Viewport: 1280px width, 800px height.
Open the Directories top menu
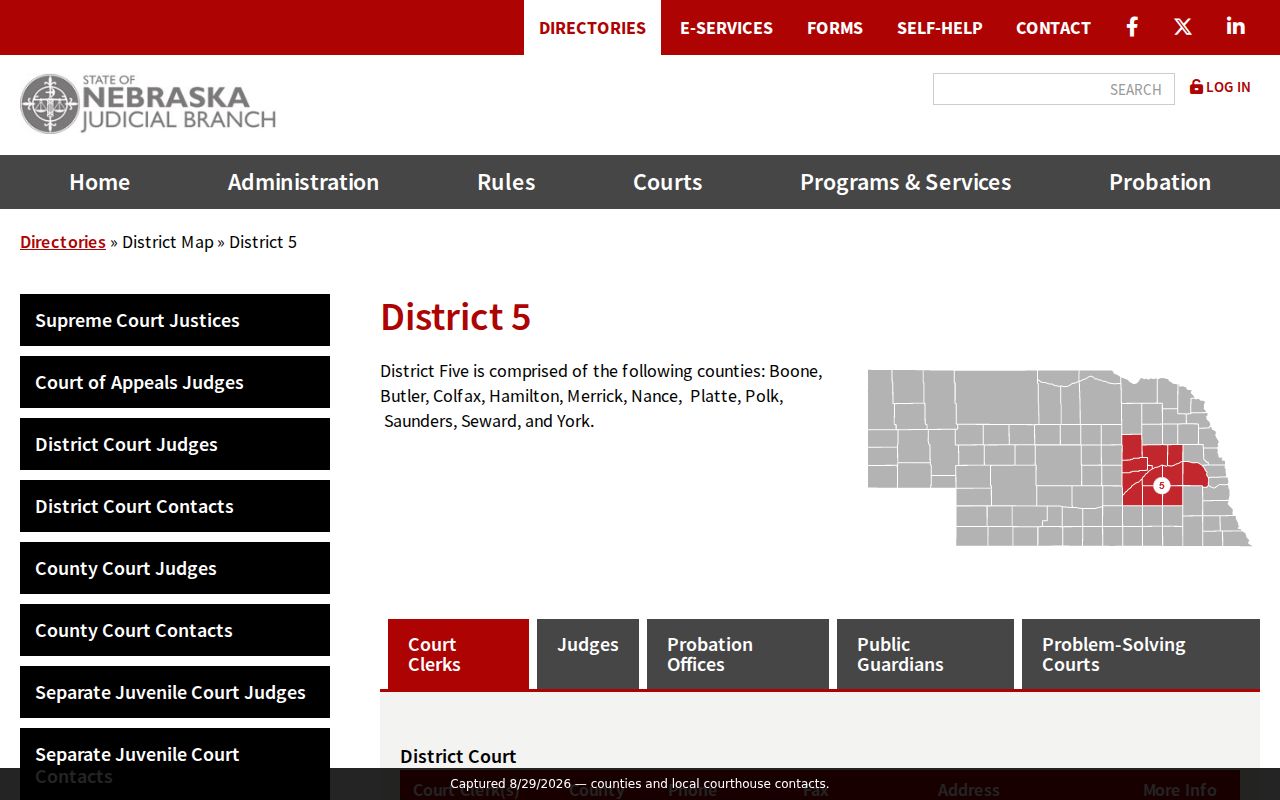click(x=592, y=27)
